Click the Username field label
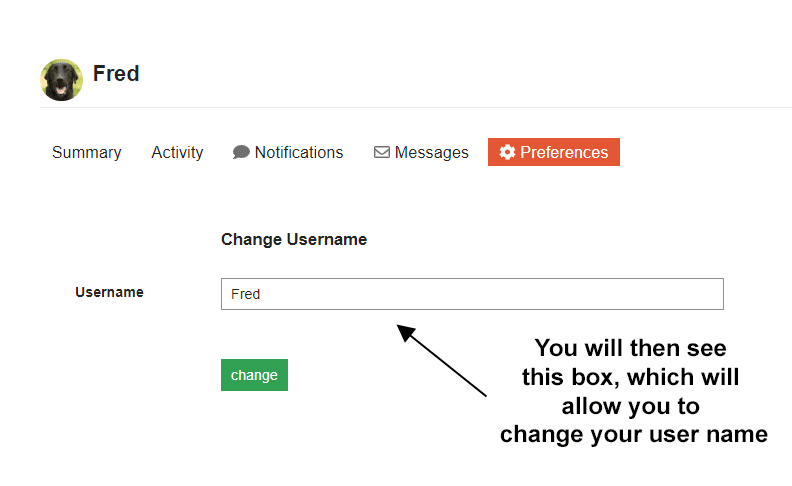Viewport: 792px width, 486px height. point(109,292)
